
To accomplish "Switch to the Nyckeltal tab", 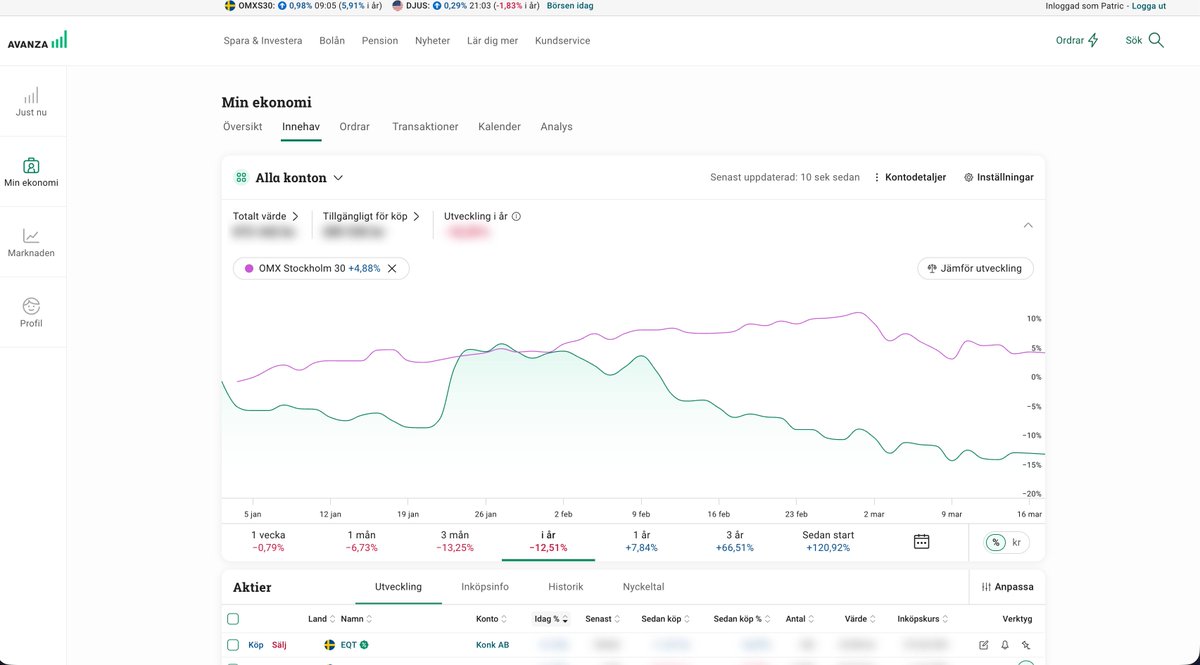I will [641, 587].
